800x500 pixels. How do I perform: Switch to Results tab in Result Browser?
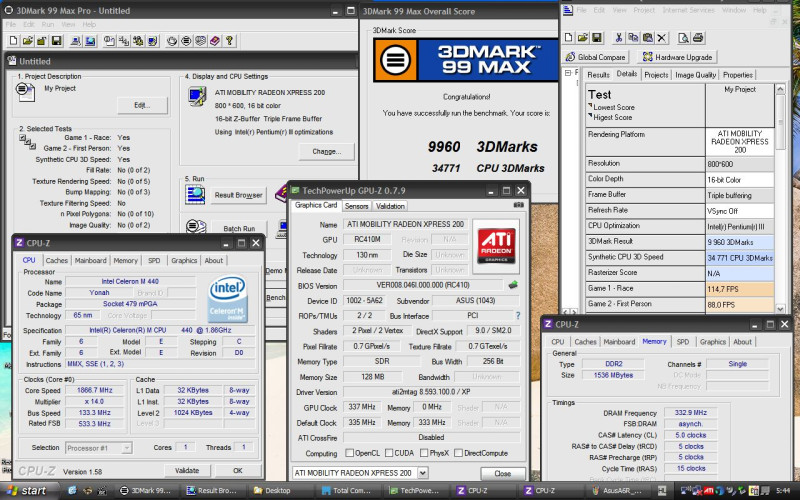[x=598, y=75]
